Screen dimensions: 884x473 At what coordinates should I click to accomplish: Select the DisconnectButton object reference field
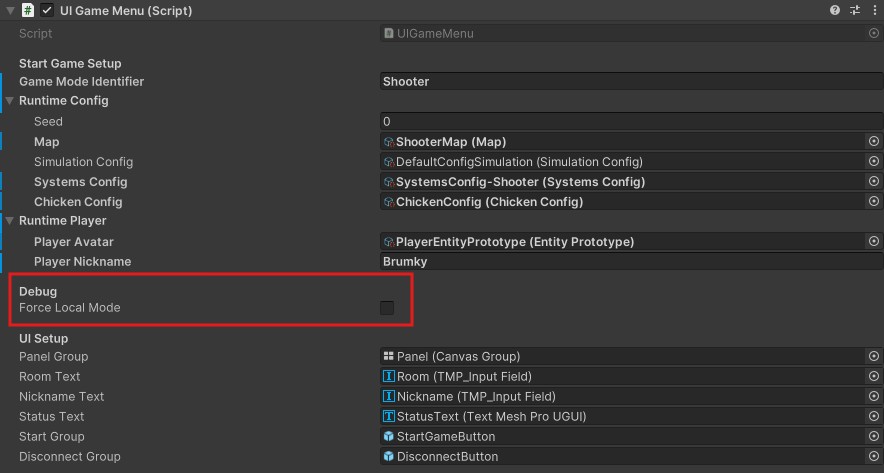point(620,457)
